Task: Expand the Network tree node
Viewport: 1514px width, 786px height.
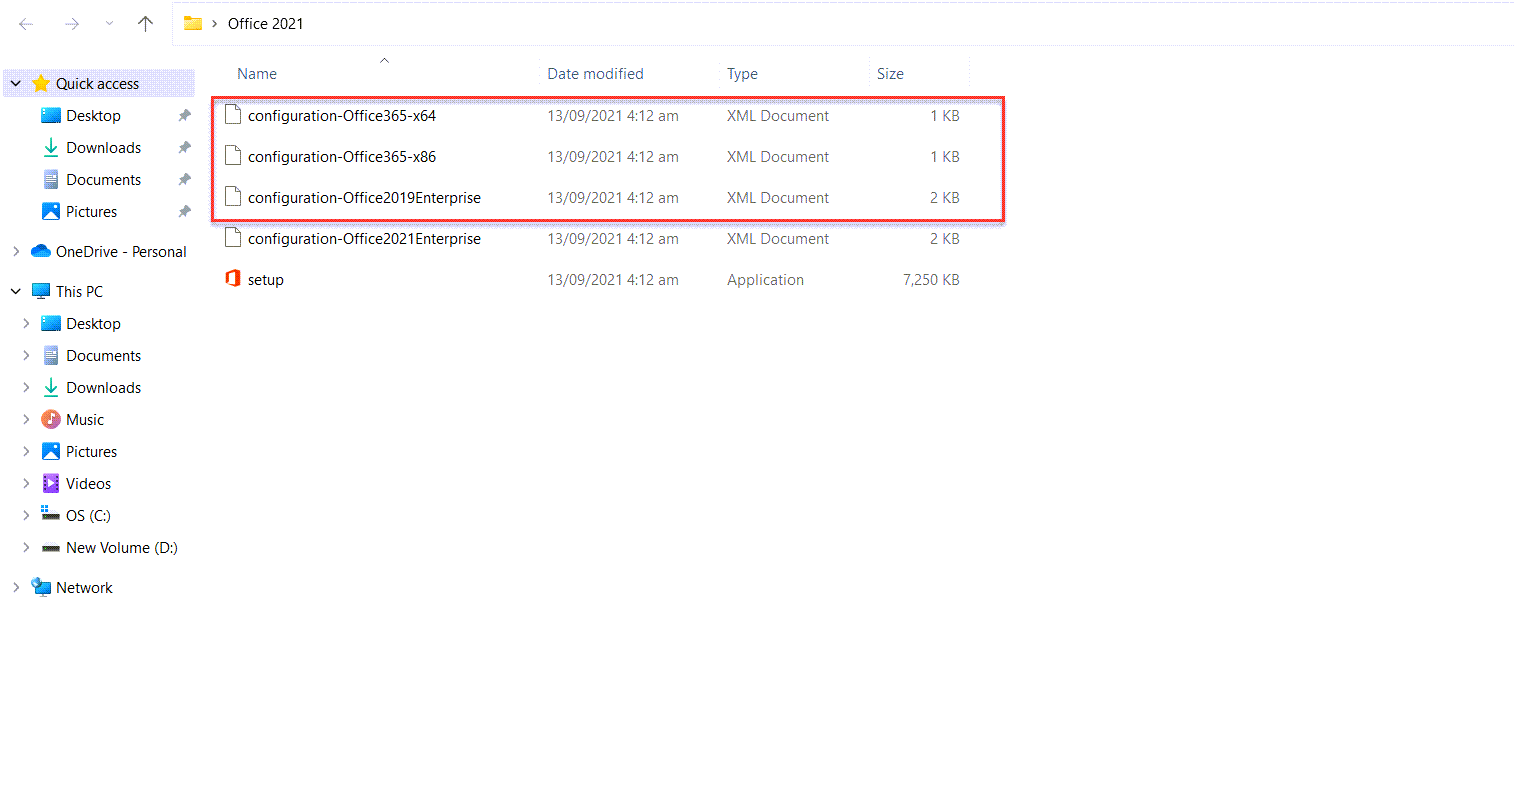Action: (x=16, y=587)
